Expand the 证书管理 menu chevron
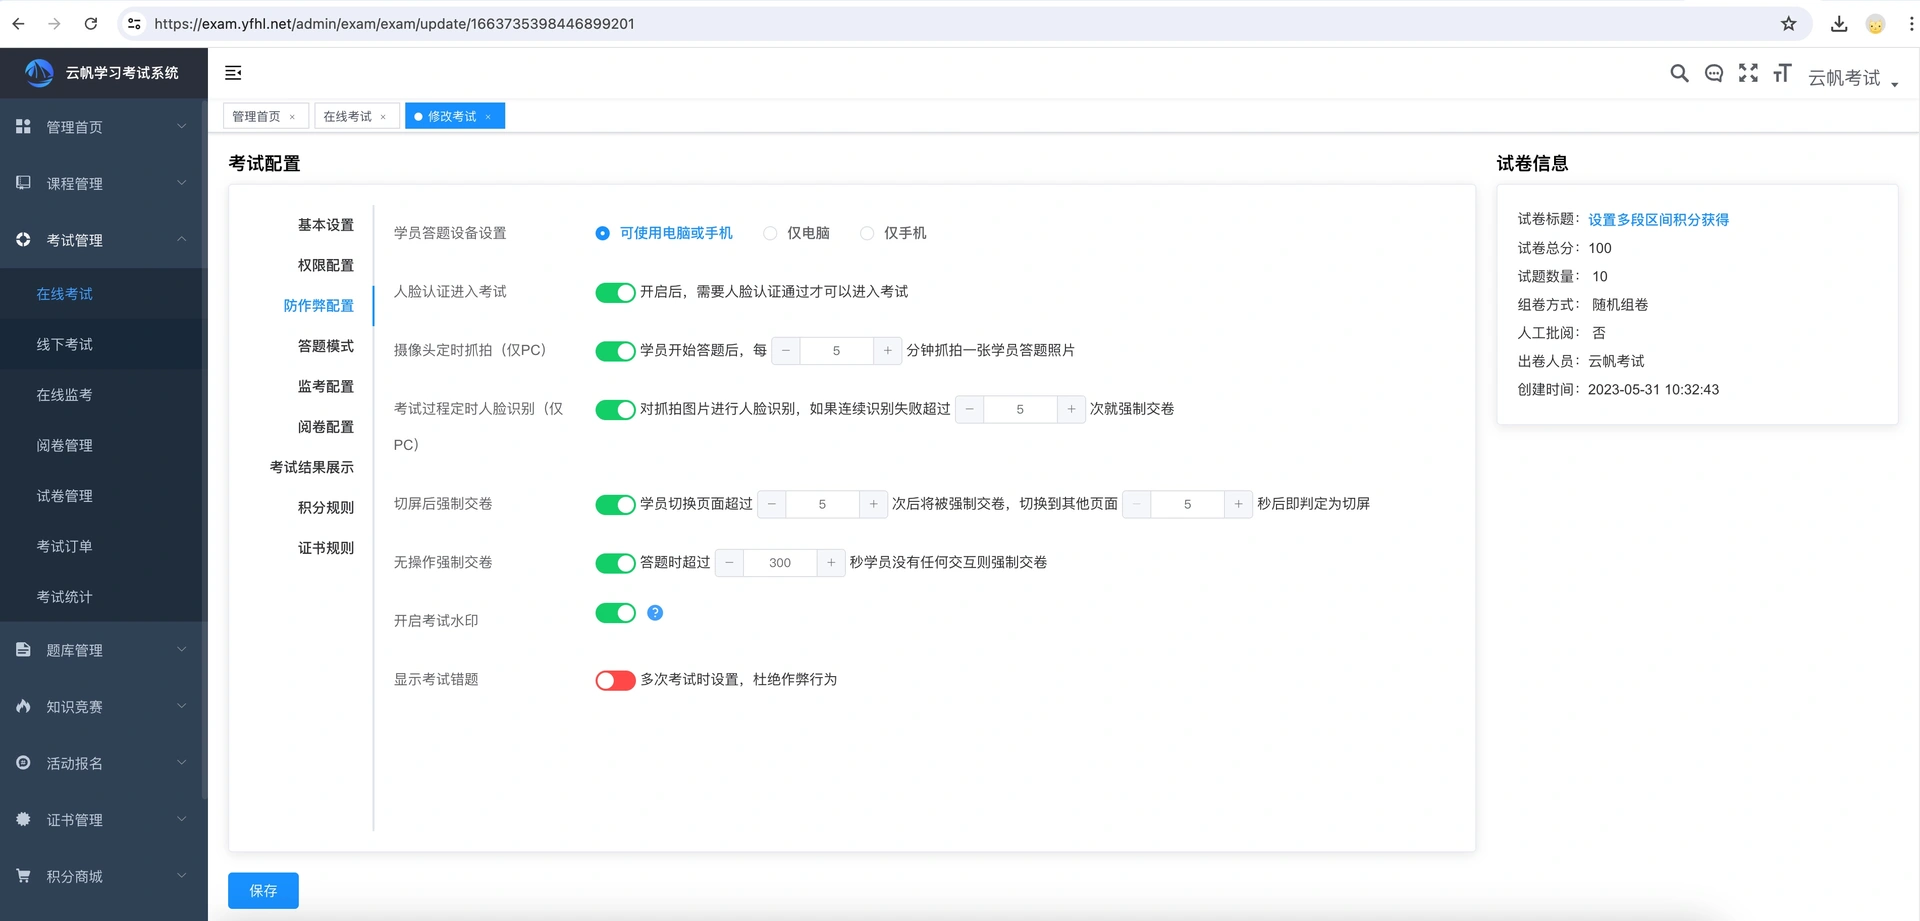Viewport: 1920px width, 921px height. [x=182, y=819]
